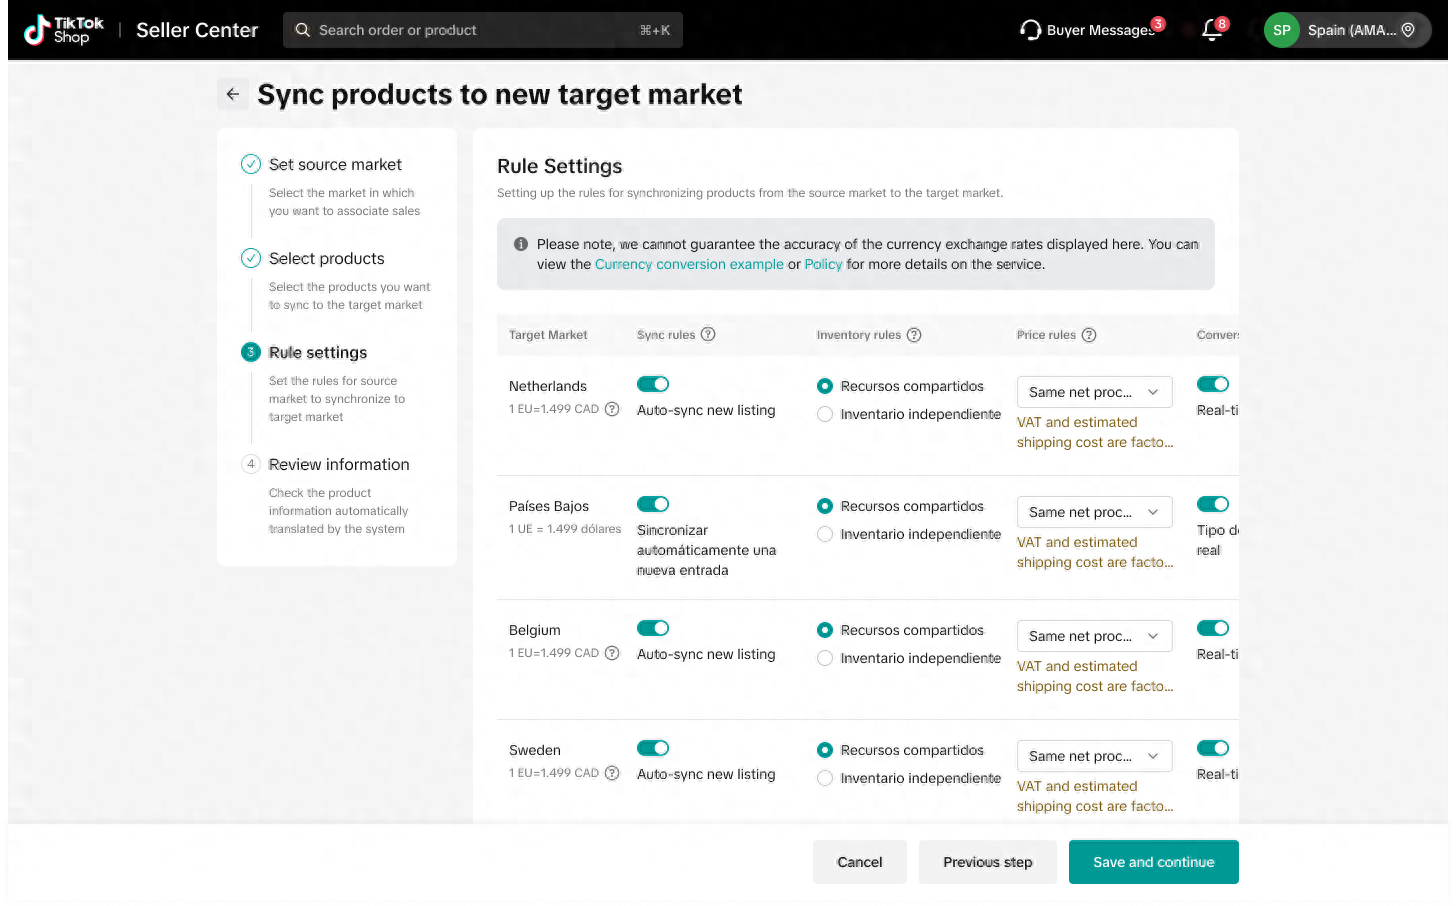Click the Netherlands exchange rate help icon
This screenshot has width=1456, height=906.
tap(612, 409)
